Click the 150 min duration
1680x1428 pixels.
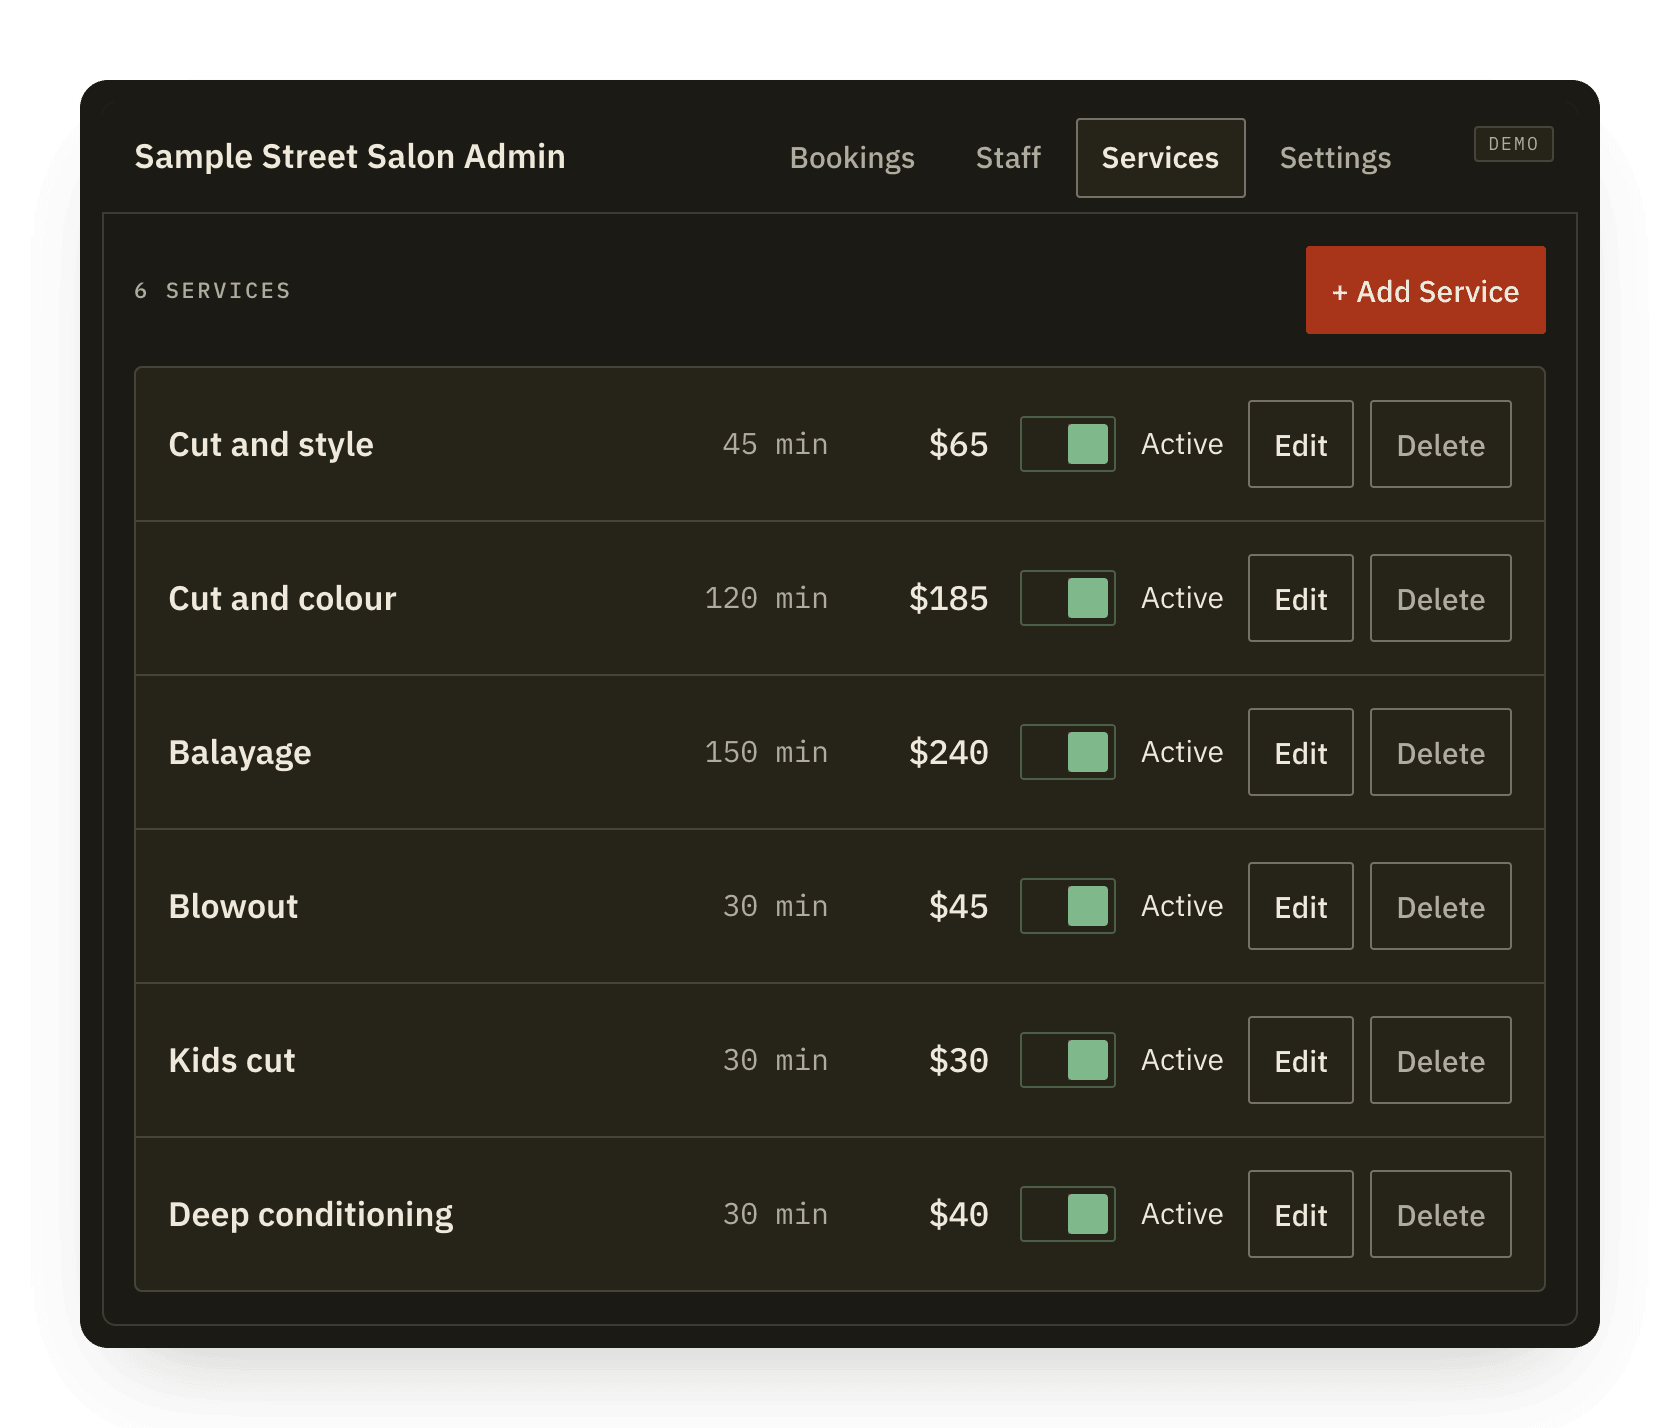coord(766,752)
